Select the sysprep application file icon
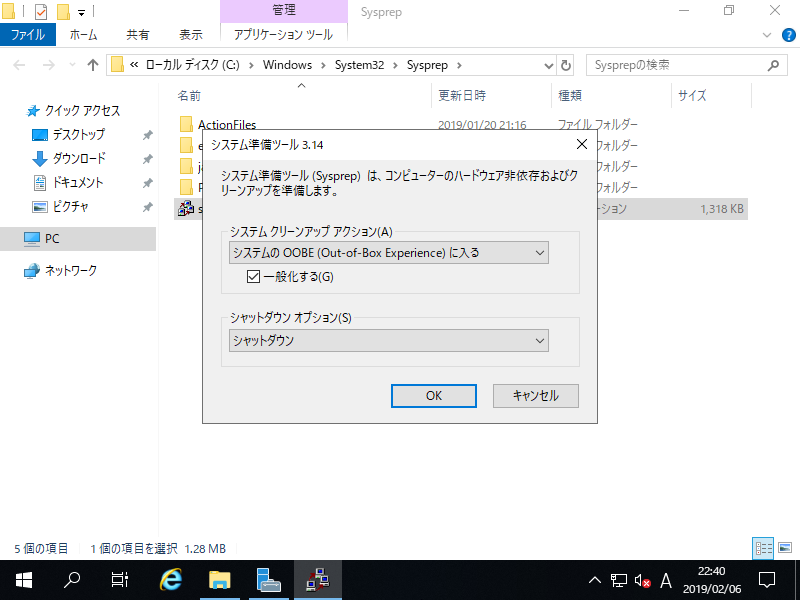The width and height of the screenshot is (800, 600). click(x=186, y=208)
